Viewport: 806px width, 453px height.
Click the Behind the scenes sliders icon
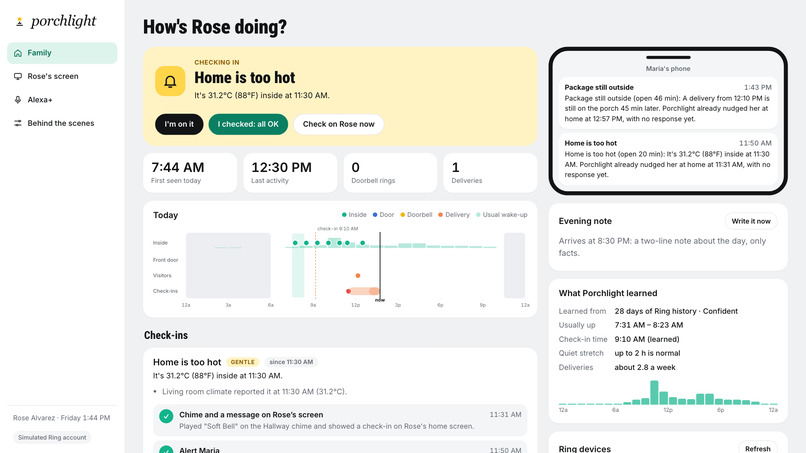point(18,123)
